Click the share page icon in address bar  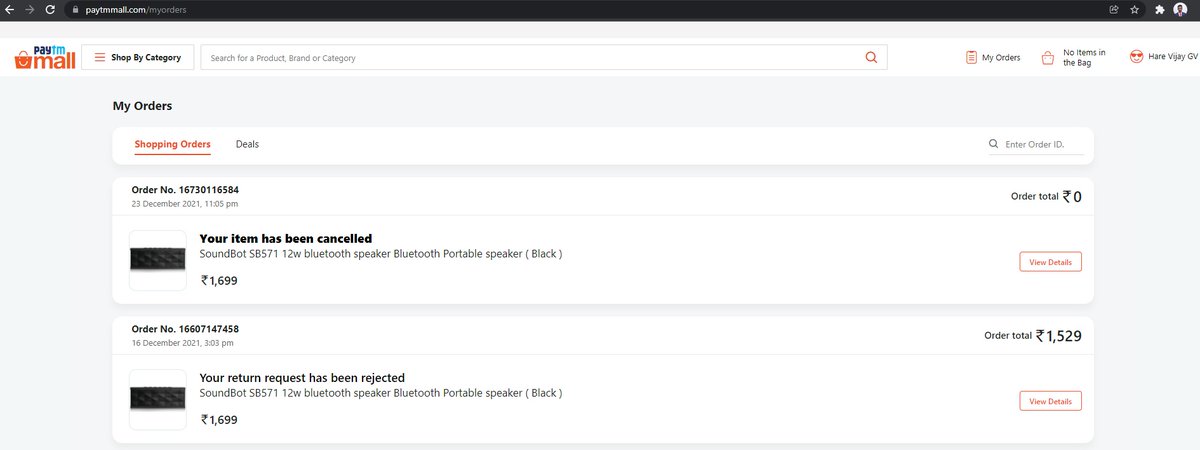point(1113,9)
